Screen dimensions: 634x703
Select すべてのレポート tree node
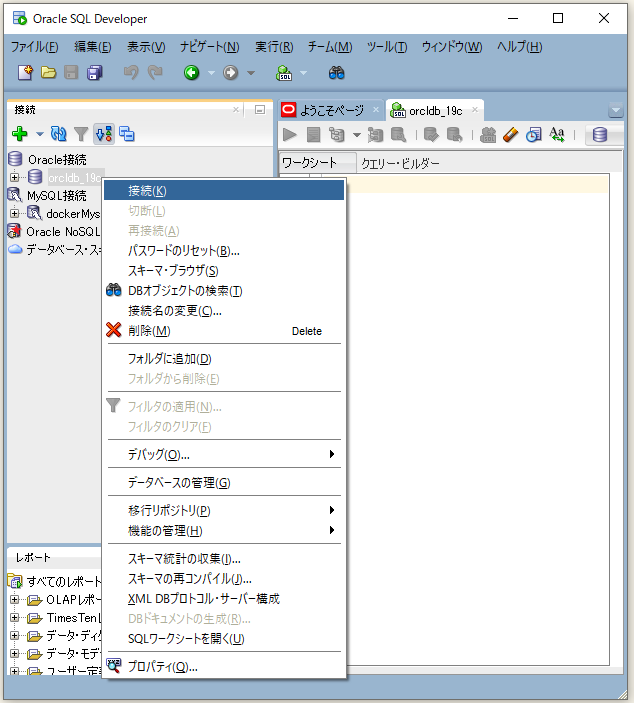63,581
